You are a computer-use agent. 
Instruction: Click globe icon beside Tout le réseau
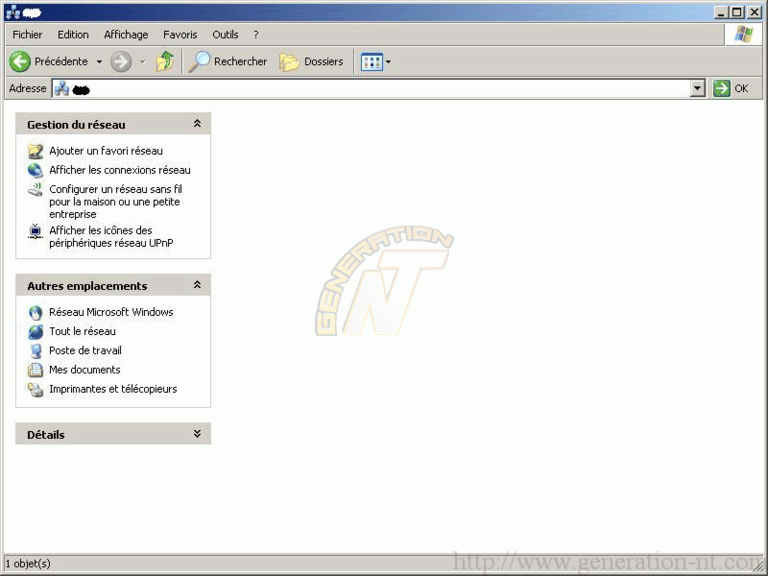coord(35,332)
